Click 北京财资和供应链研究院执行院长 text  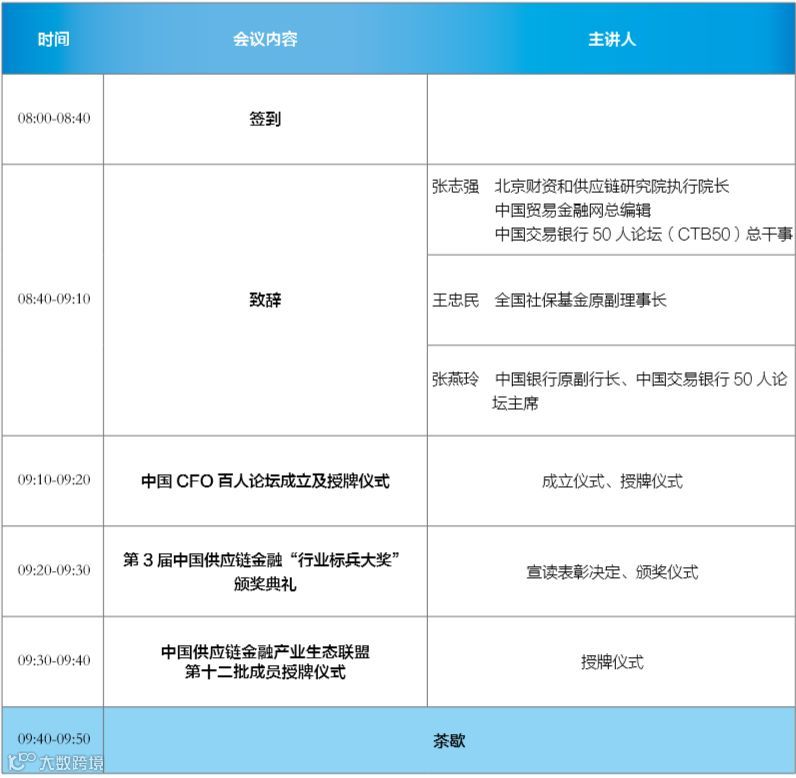[612, 186]
